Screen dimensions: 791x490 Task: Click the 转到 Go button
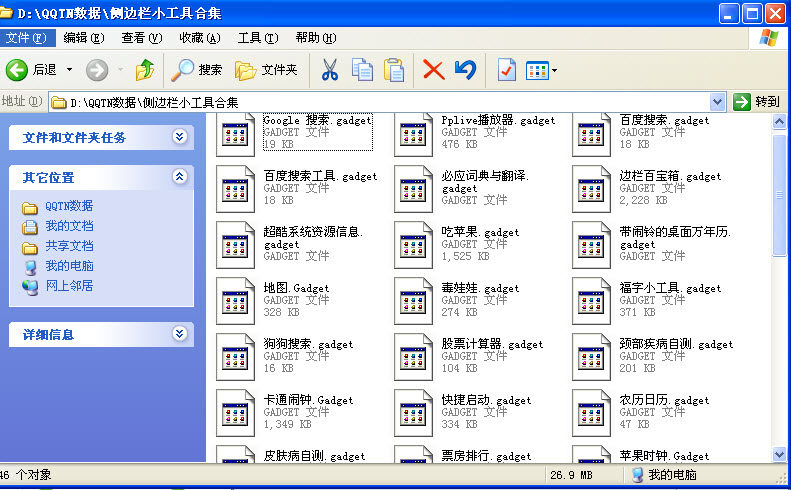757,102
